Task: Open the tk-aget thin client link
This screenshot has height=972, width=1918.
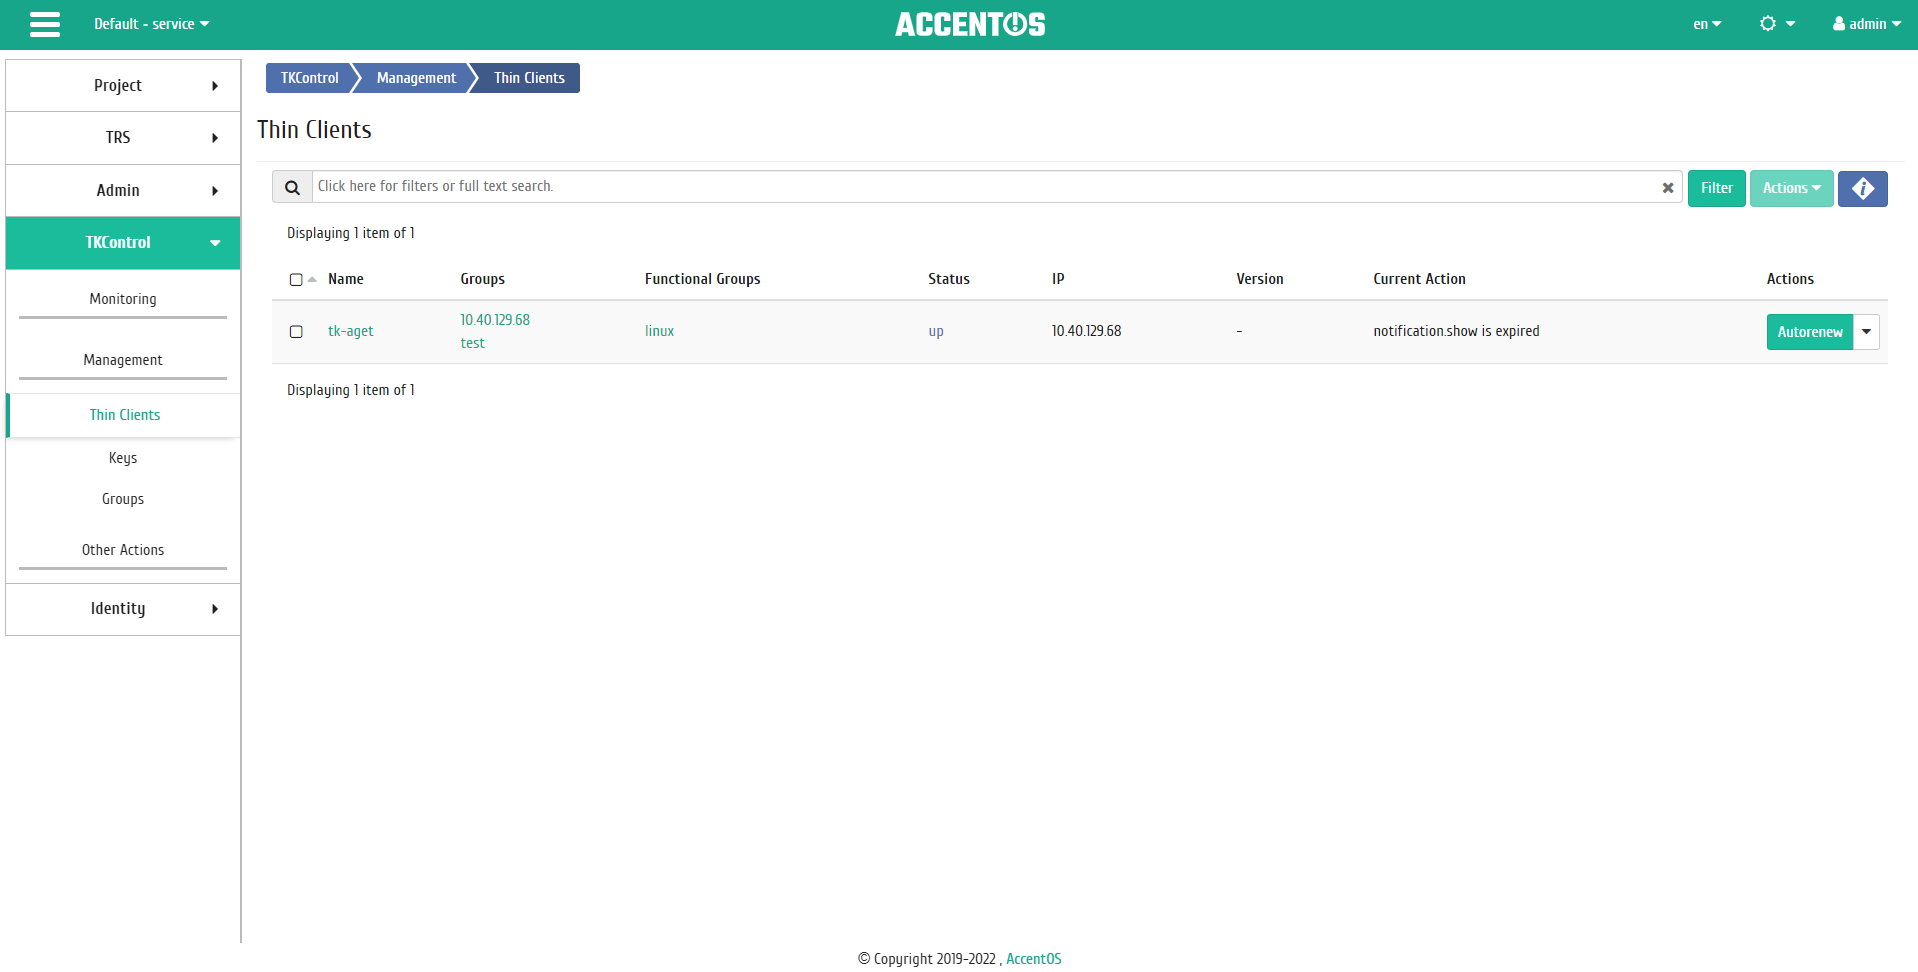Action: [350, 331]
